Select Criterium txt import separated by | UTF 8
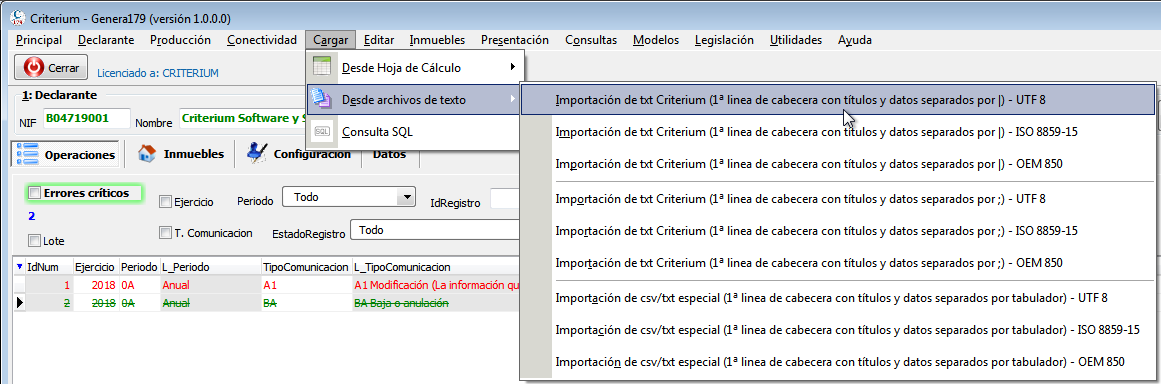 (838, 99)
